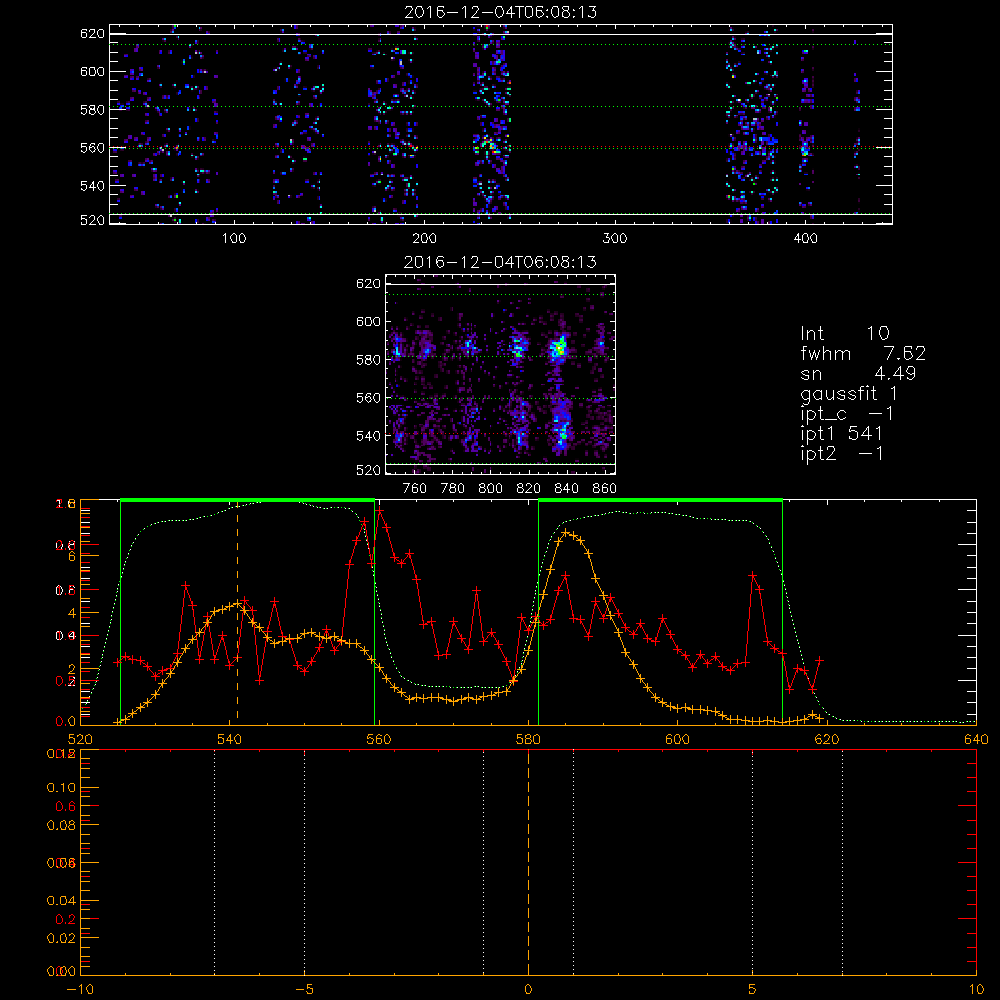Click the brightest blob in the small image
Image resolution: width=1000 pixels, height=1000 pixels.
coord(560,348)
